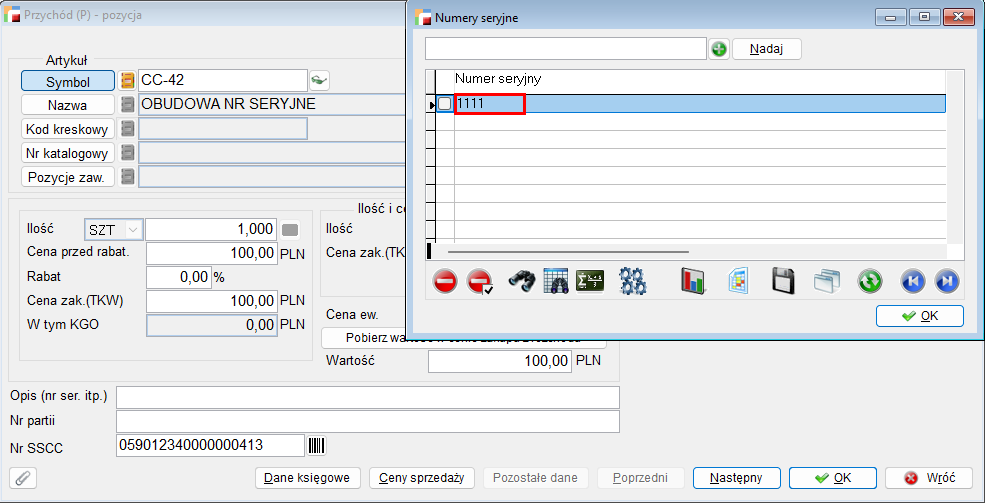Open the sum calculation icon
The height and width of the screenshot is (503, 985).
pos(590,281)
